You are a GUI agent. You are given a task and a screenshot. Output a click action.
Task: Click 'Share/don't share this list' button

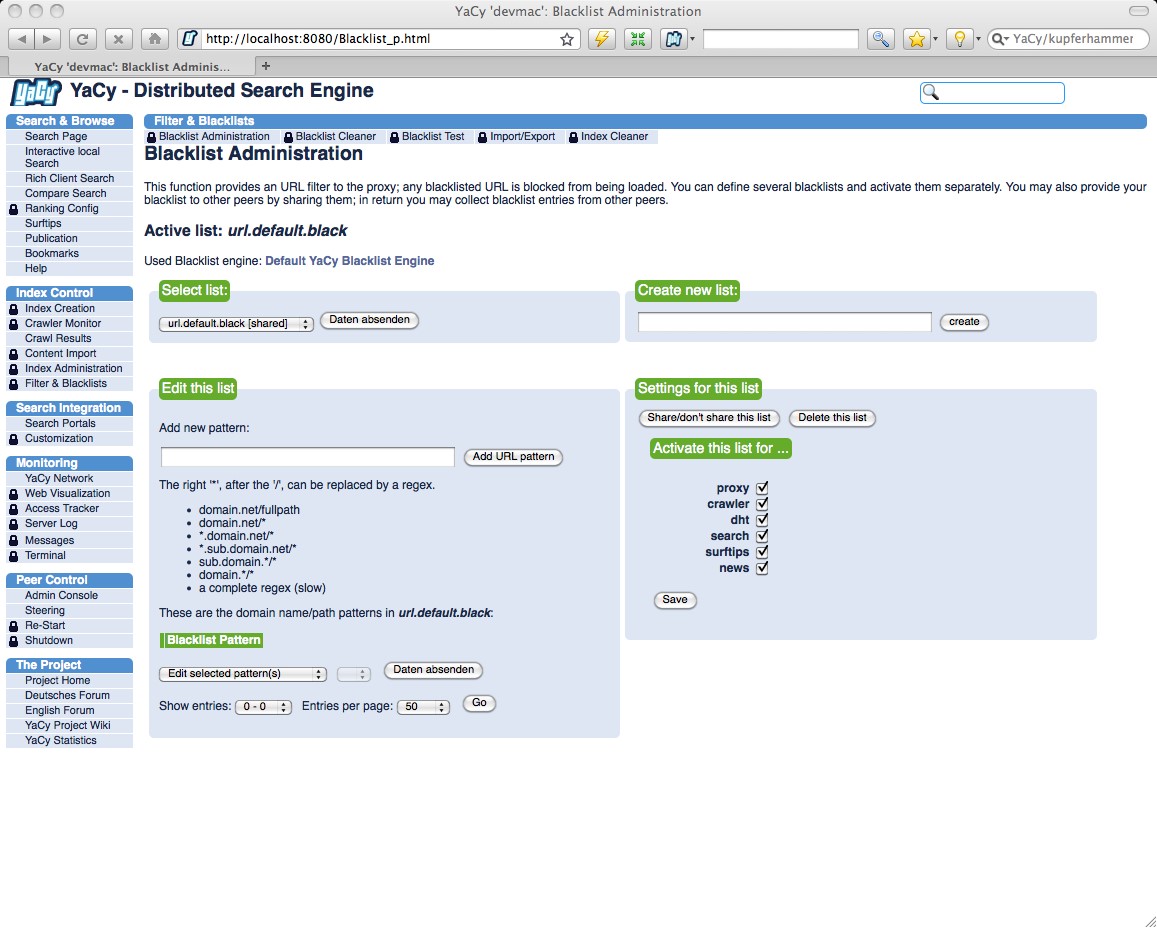[709, 418]
